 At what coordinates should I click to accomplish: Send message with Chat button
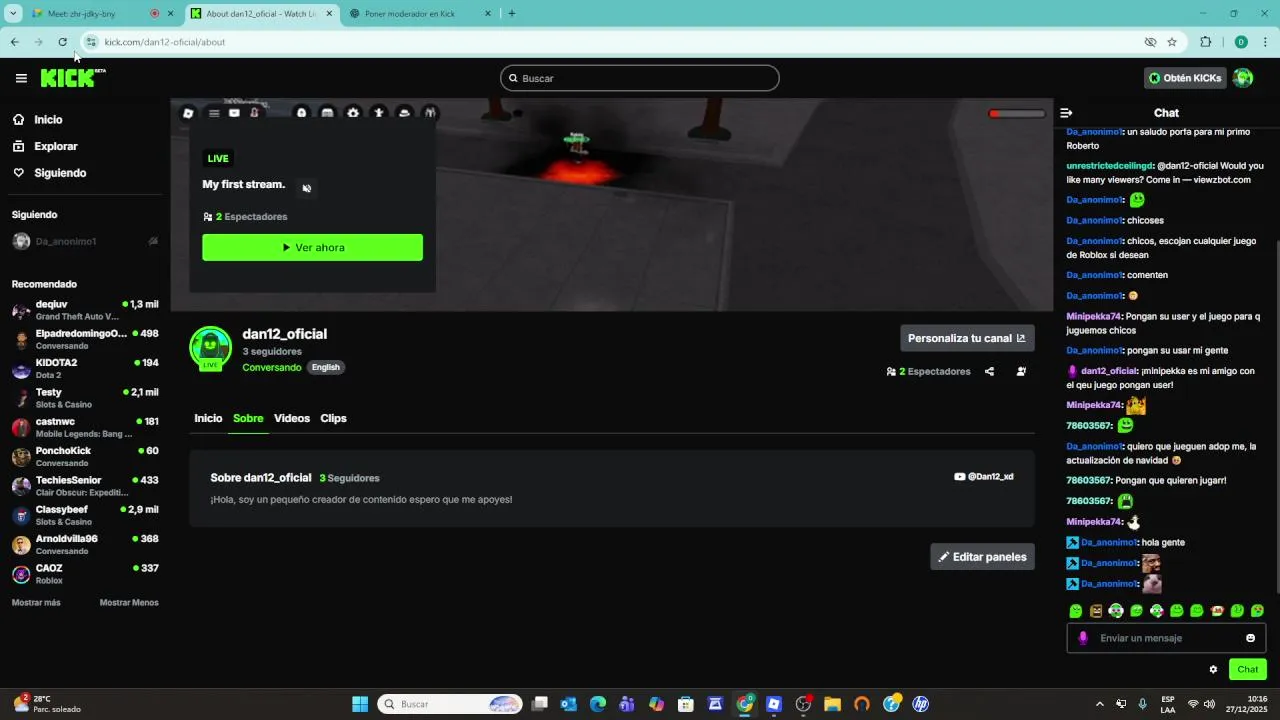[1248, 670]
